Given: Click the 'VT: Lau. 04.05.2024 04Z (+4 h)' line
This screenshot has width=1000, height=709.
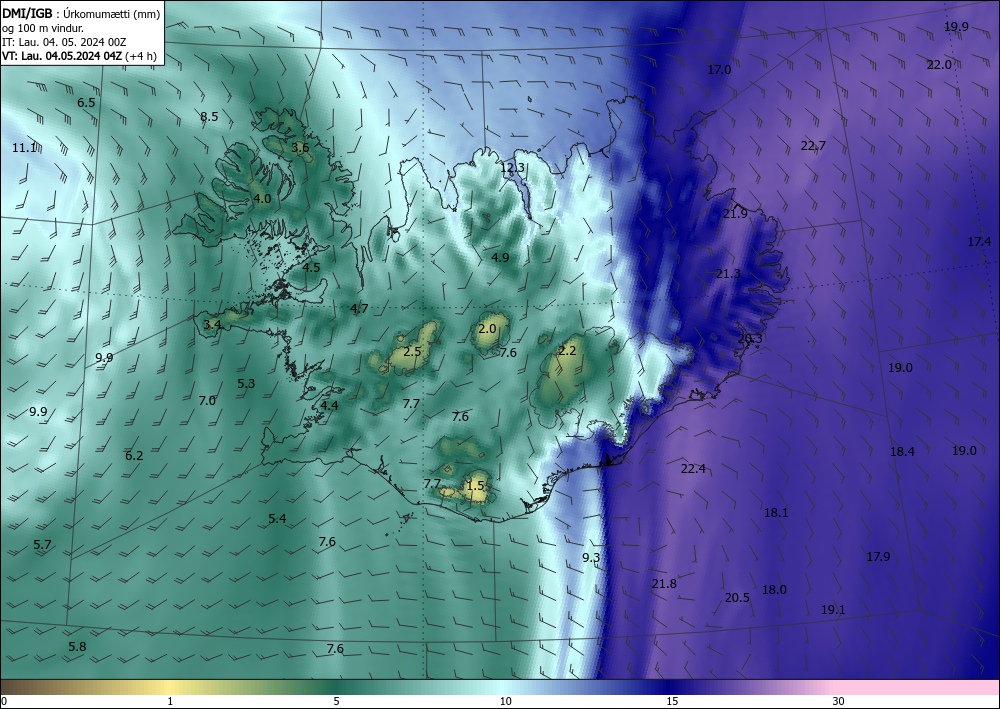Looking at the screenshot, I should (x=79, y=55).
